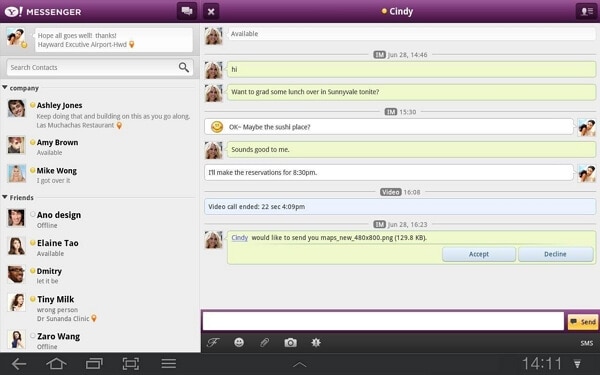This screenshot has height=375, width=600.
Task: Send the typed message
Action: 583,322
